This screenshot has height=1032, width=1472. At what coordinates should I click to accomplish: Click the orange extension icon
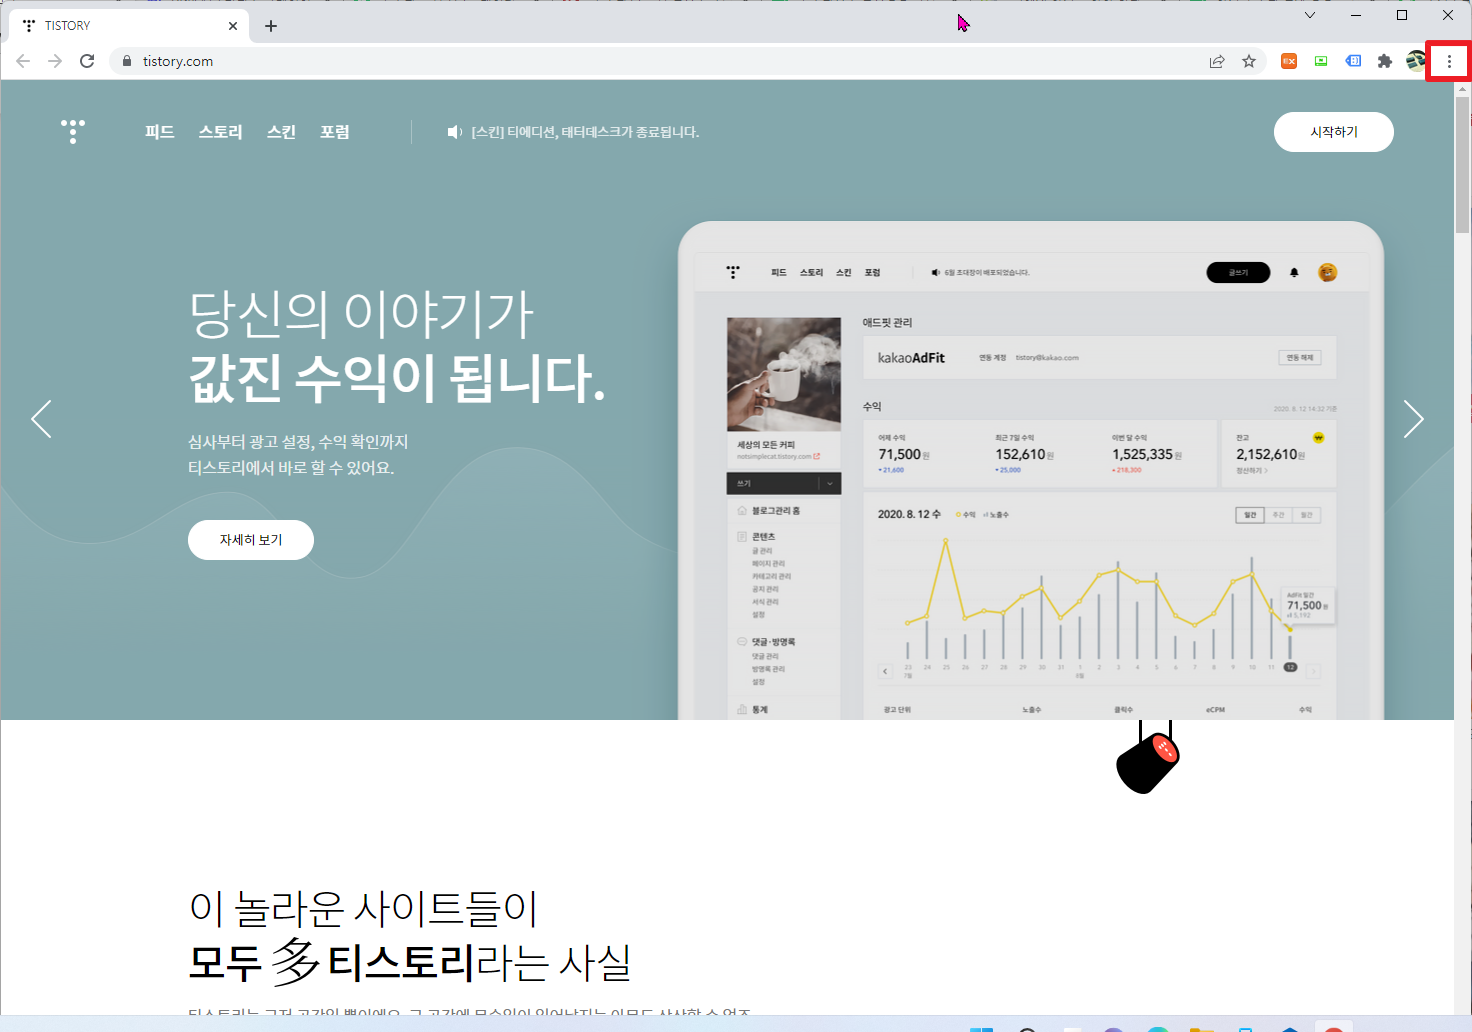point(1289,61)
